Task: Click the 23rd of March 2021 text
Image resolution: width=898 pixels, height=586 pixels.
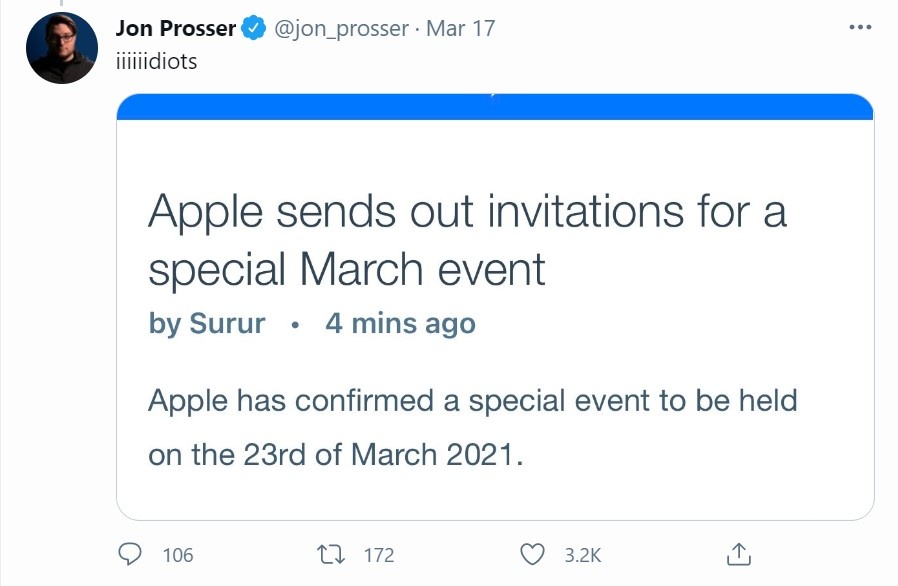Action: 382,454
